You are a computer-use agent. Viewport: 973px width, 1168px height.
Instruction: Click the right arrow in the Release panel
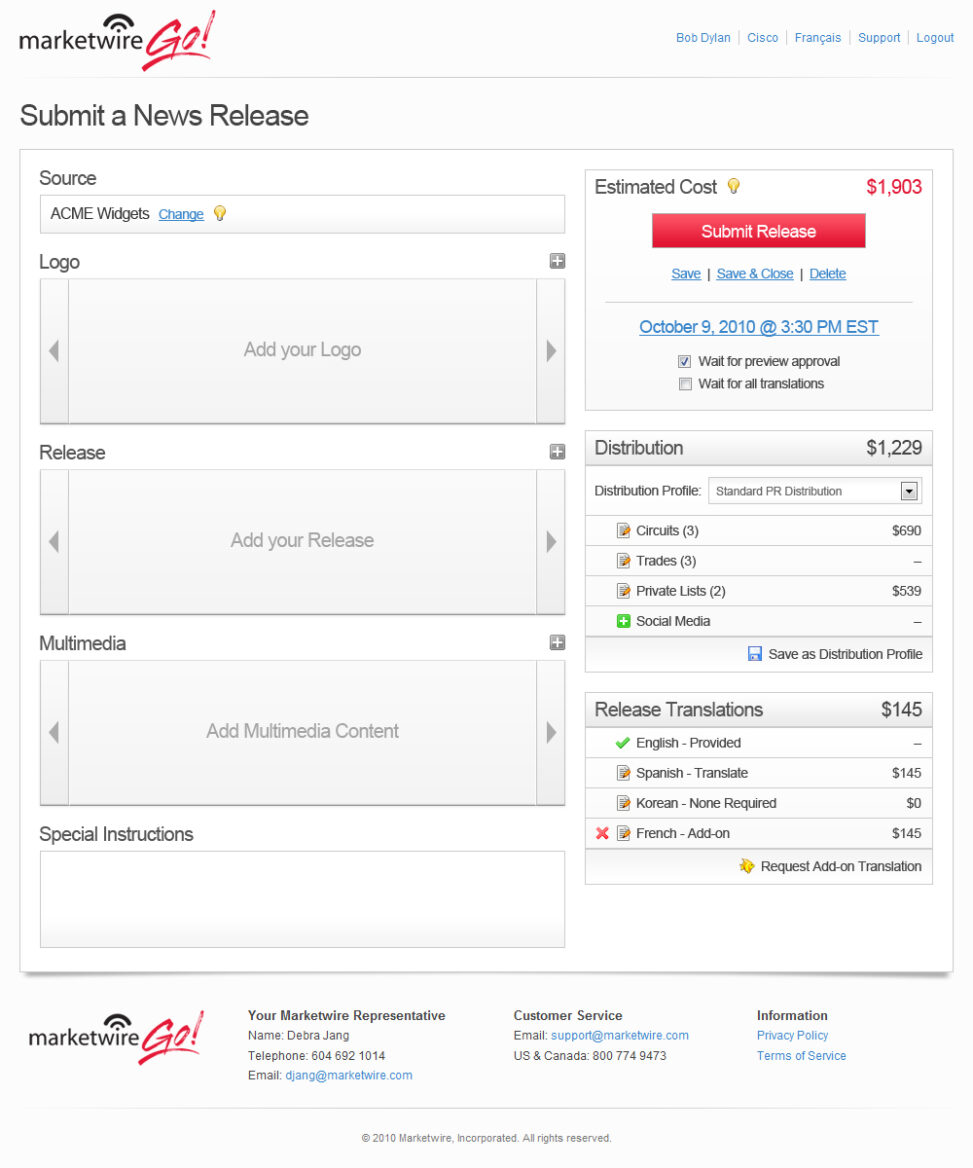point(551,542)
